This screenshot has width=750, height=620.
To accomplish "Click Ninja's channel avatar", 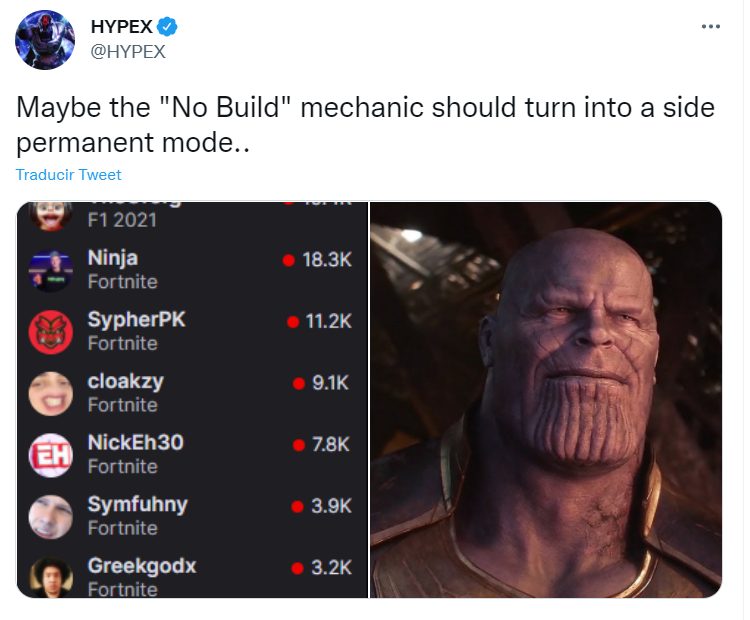I will click(x=50, y=270).
